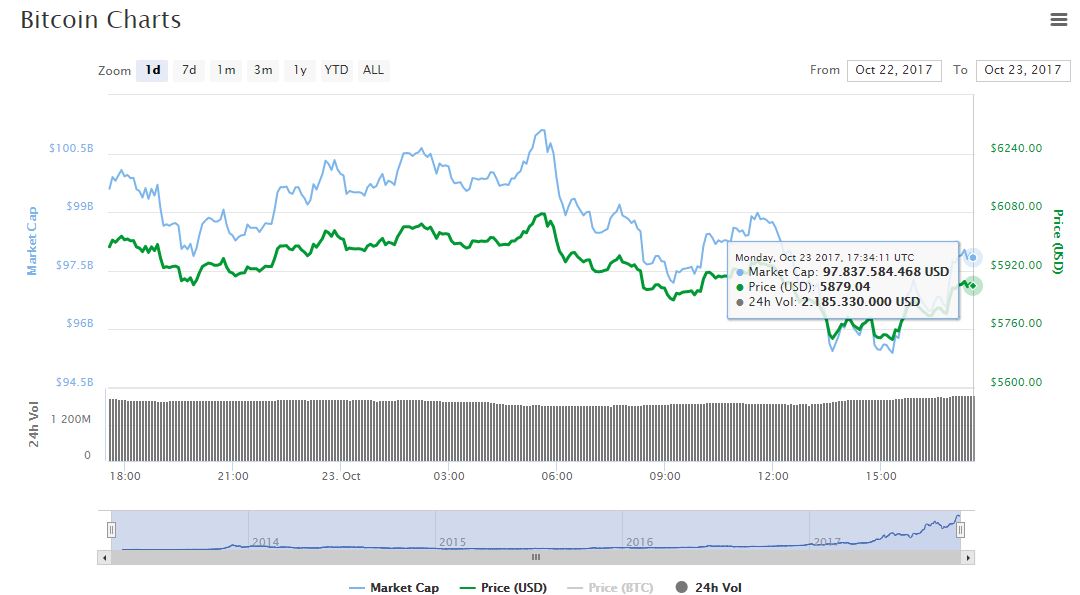Click the $5920.00 price axis label
This screenshot has height=595, width=1080.
[x=1016, y=265]
